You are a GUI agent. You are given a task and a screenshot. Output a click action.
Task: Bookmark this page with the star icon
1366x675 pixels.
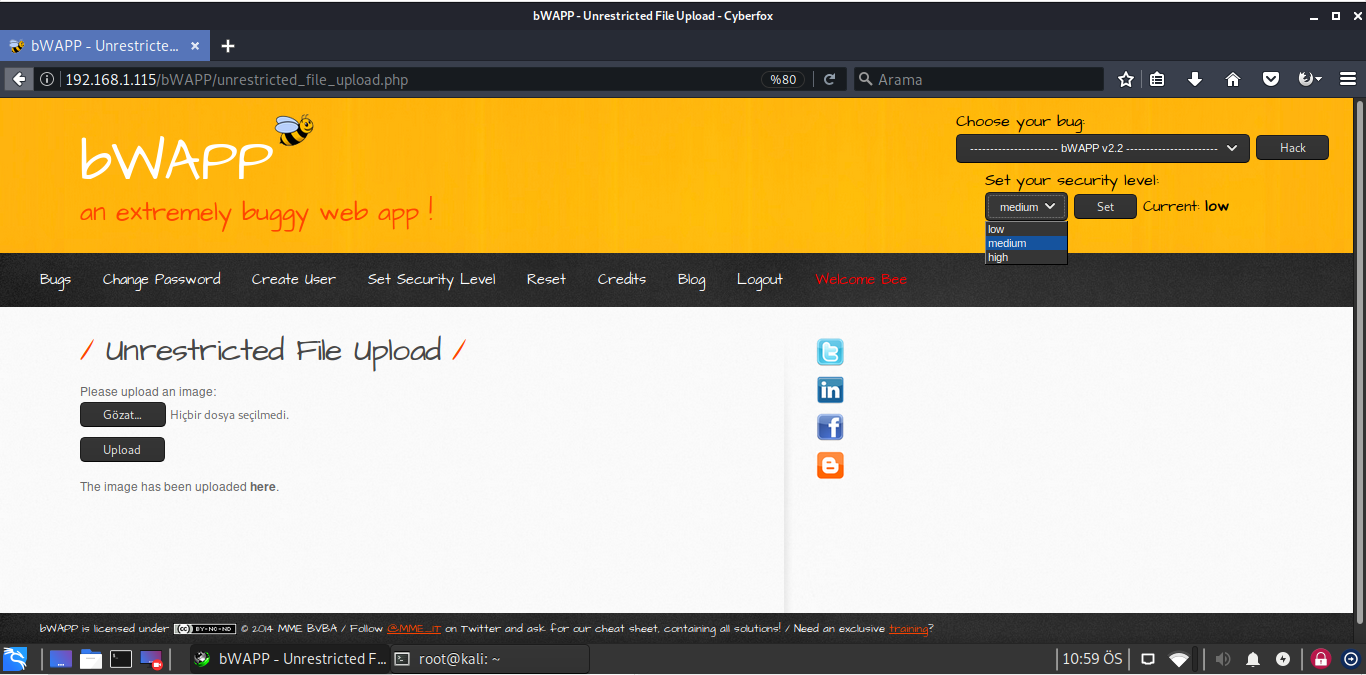pyautogui.click(x=1126, y=79)
